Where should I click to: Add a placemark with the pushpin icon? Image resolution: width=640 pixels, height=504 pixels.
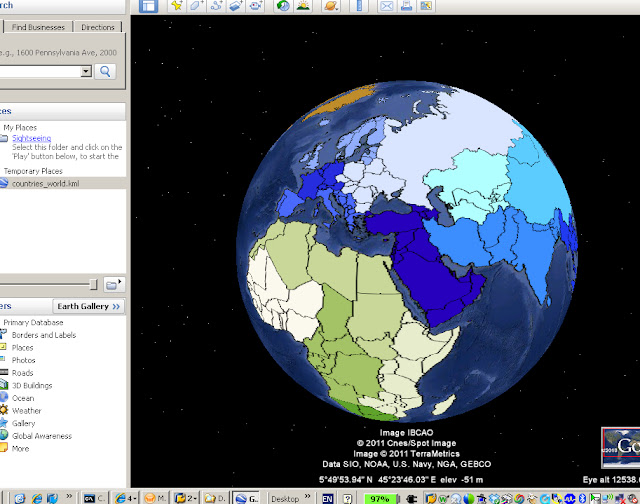tap(177, 6)
